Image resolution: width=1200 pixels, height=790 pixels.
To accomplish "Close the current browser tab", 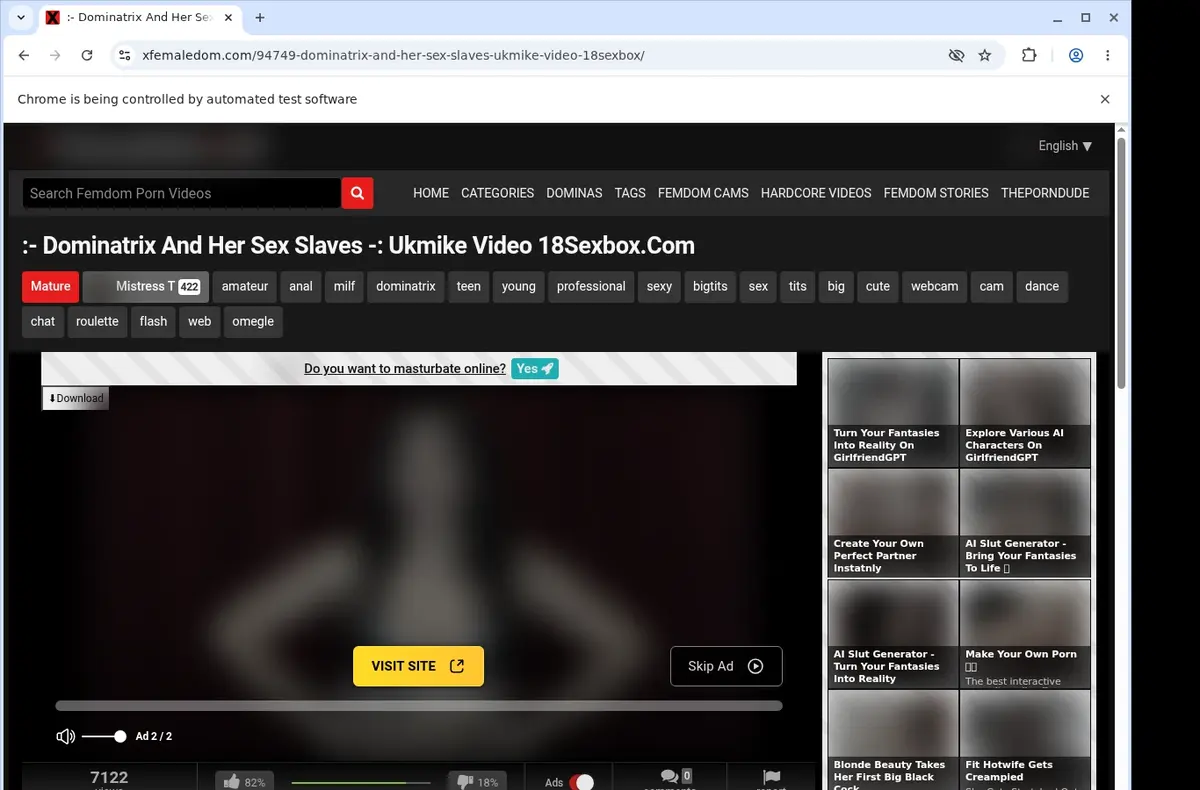I will point(227,17).
